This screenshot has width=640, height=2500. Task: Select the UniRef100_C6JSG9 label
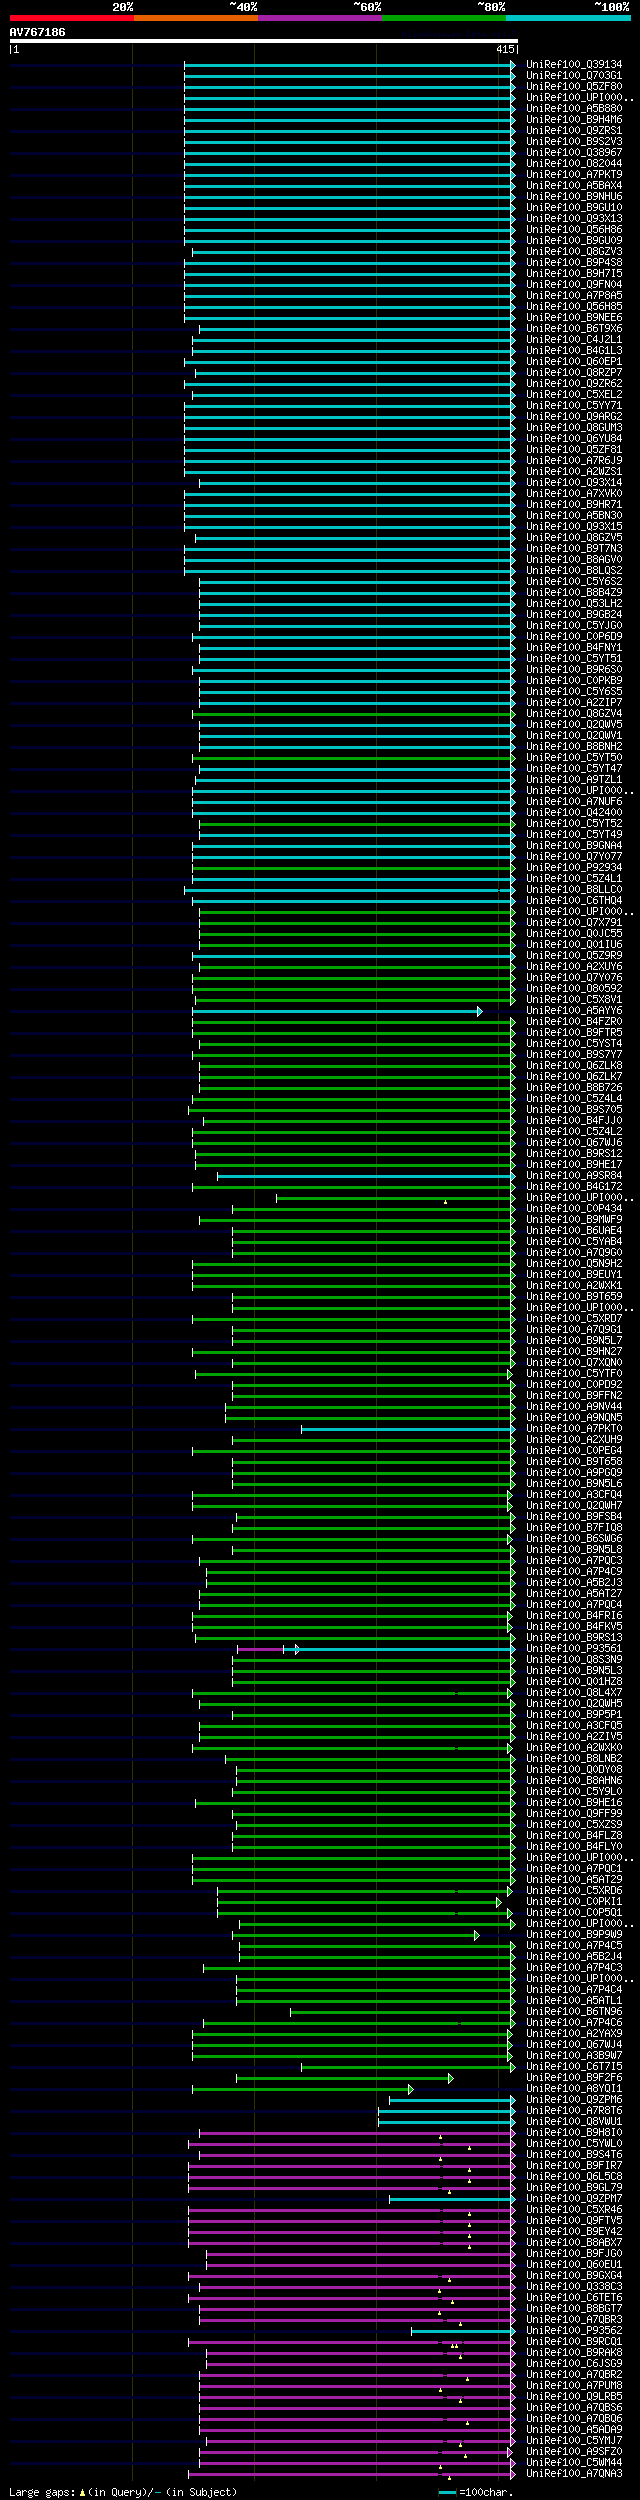[x=574, y=2364]
